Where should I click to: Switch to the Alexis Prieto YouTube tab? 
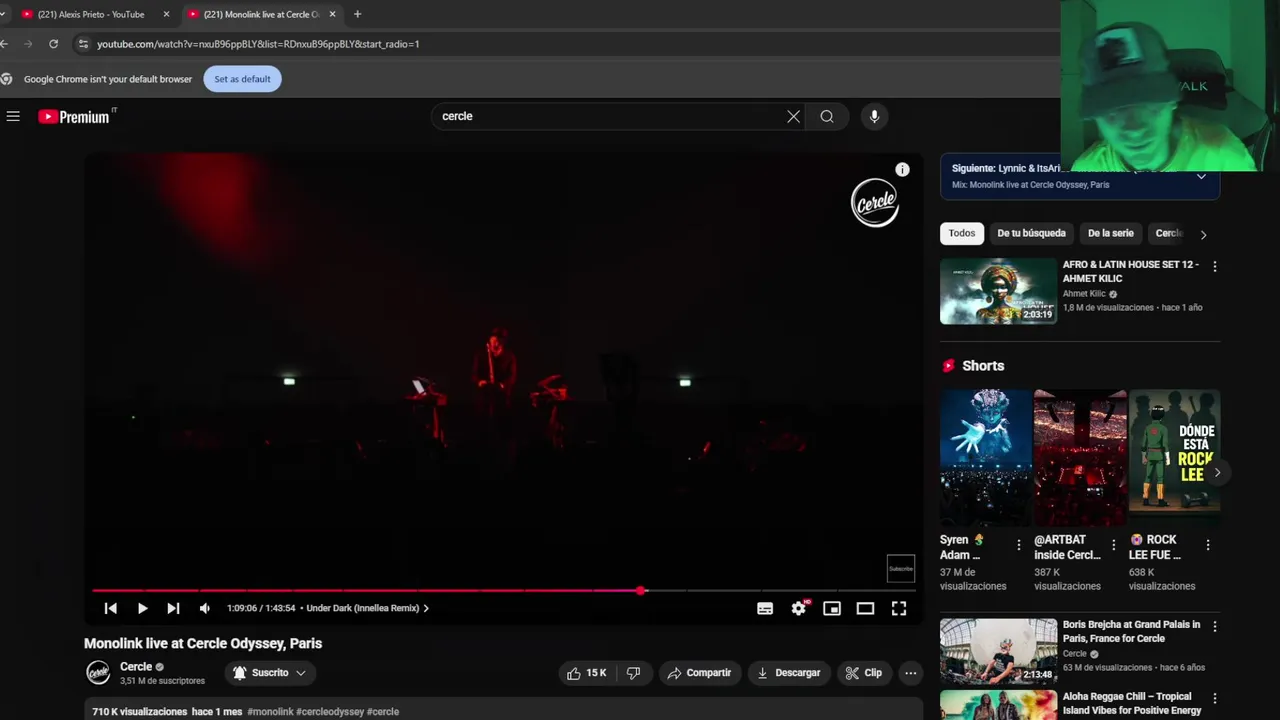click(90, 14)
